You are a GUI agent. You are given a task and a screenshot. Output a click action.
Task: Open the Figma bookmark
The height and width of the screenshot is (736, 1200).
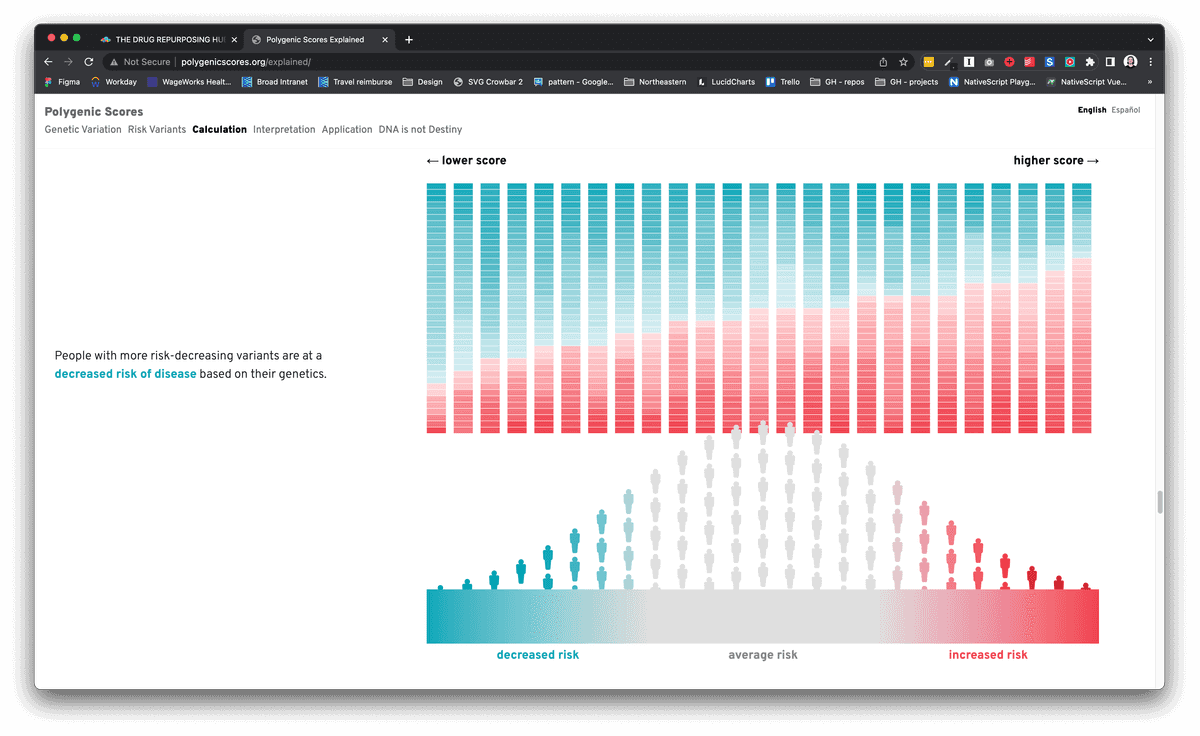(62, 82)
